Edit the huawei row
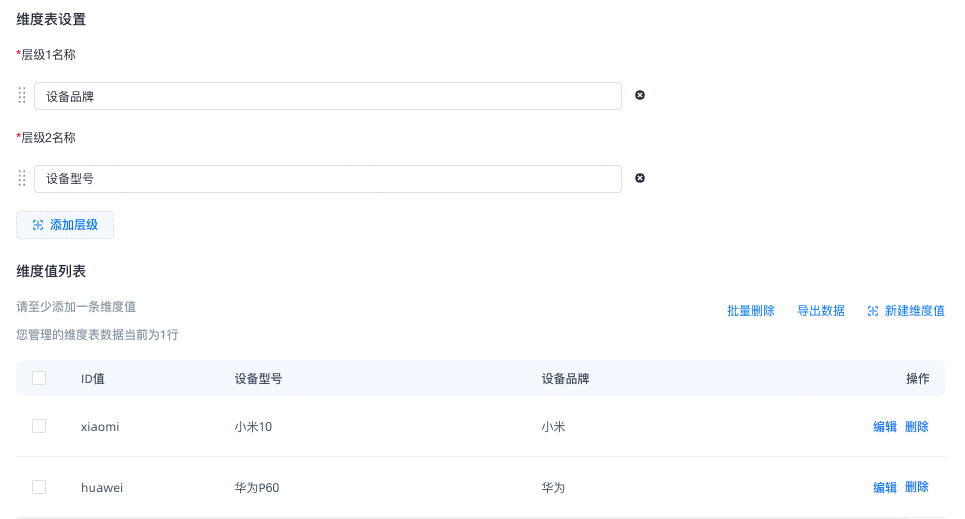 pos(885,488)
